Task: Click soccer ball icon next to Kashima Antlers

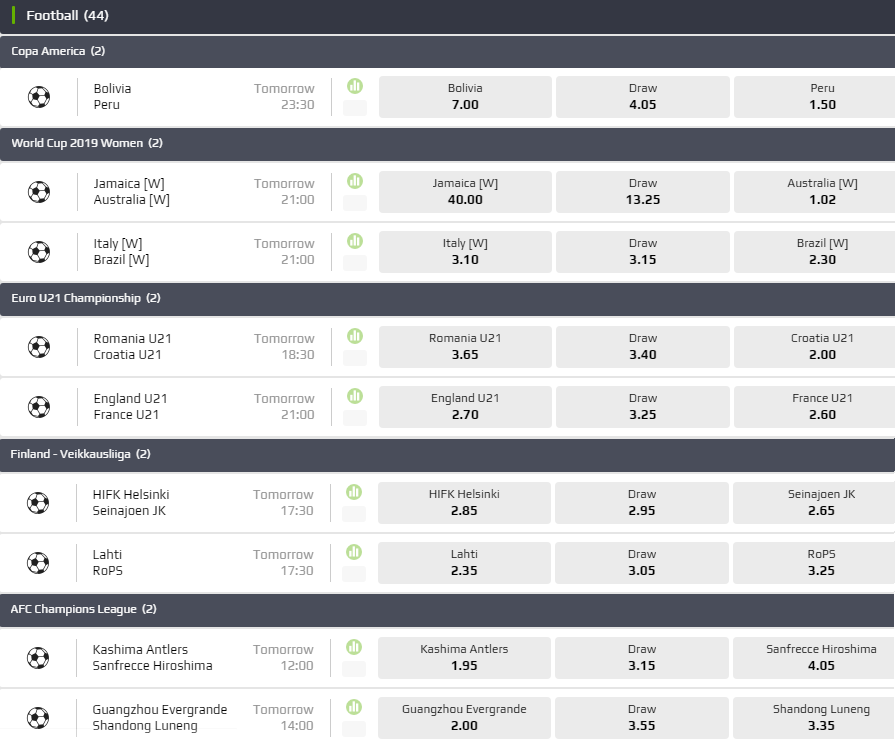Action: tap(38, 658)
